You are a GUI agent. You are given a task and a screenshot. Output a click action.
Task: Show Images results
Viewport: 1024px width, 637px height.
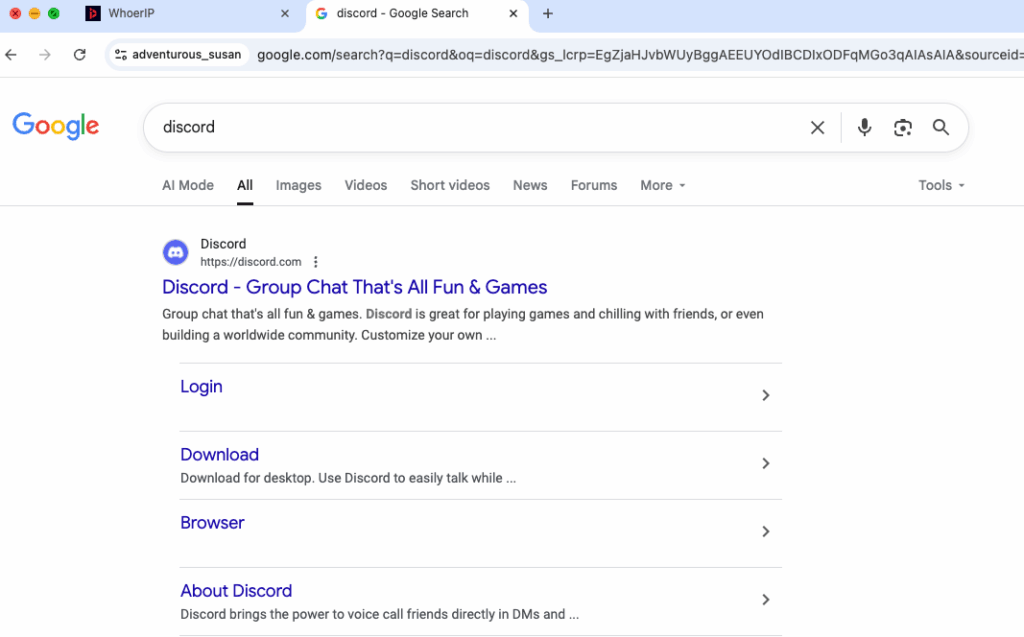(x=298, y=186)
